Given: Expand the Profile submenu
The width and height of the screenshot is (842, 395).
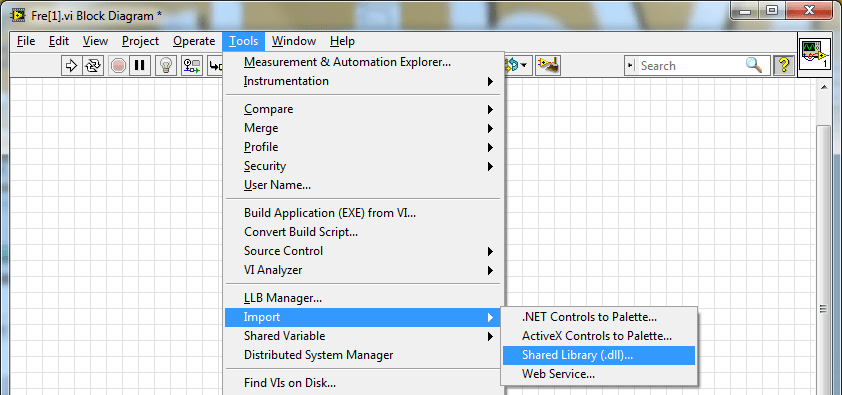Looking at the screenshot, I should (363, 147).
